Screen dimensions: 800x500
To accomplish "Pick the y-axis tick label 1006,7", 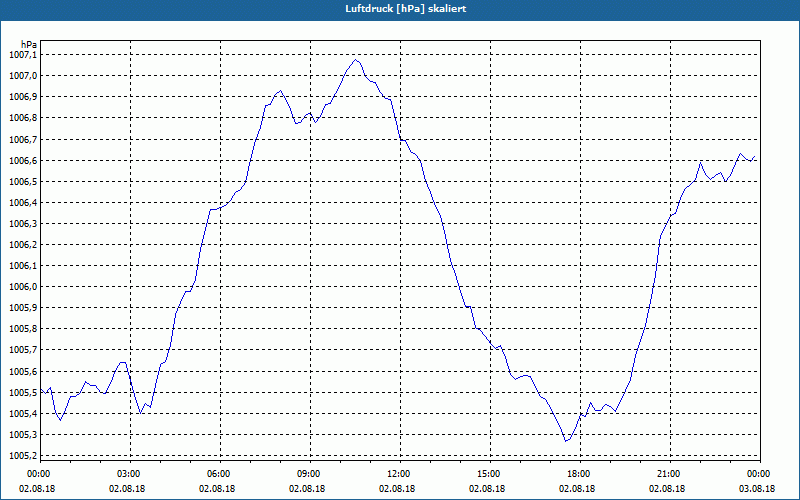I will point(23,139).
